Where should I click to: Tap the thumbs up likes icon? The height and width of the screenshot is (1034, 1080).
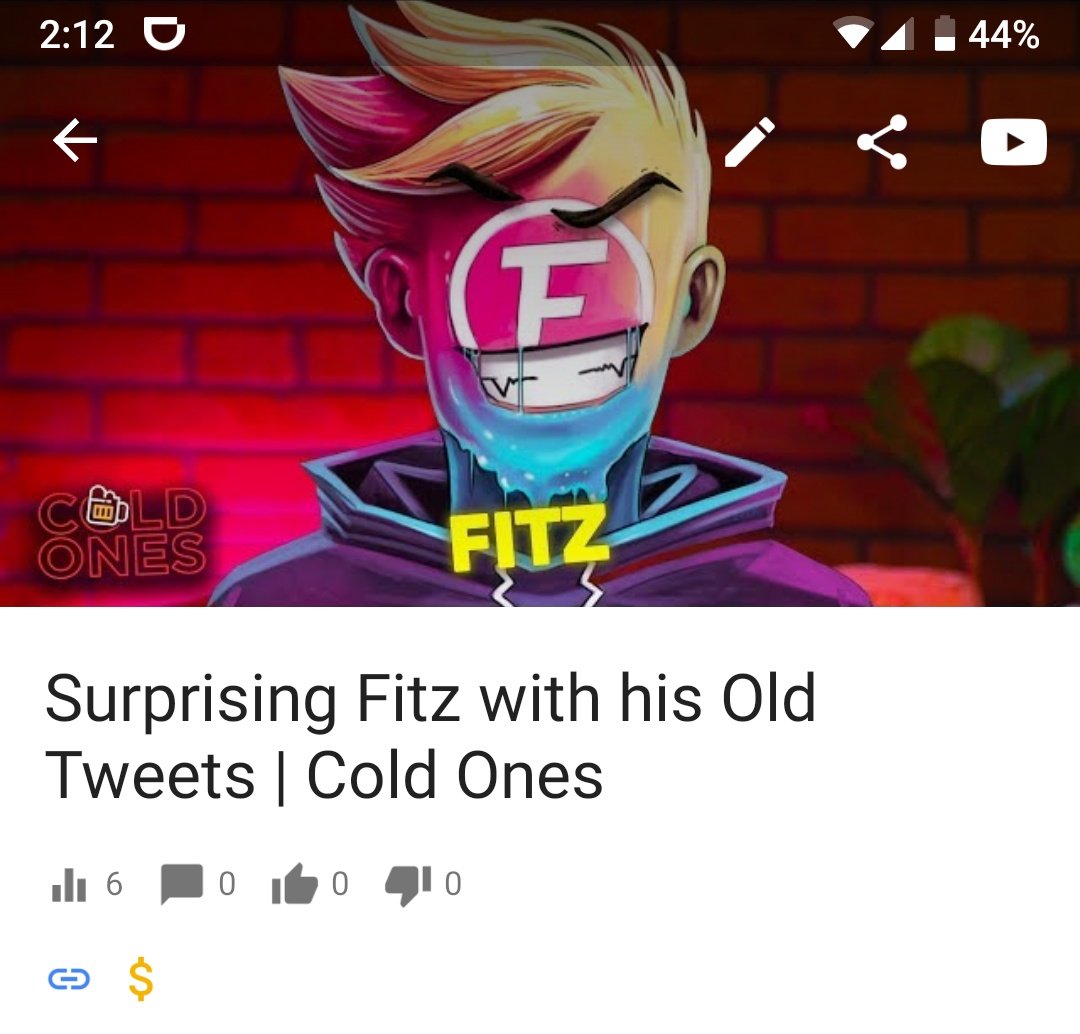tap(295, 883)
